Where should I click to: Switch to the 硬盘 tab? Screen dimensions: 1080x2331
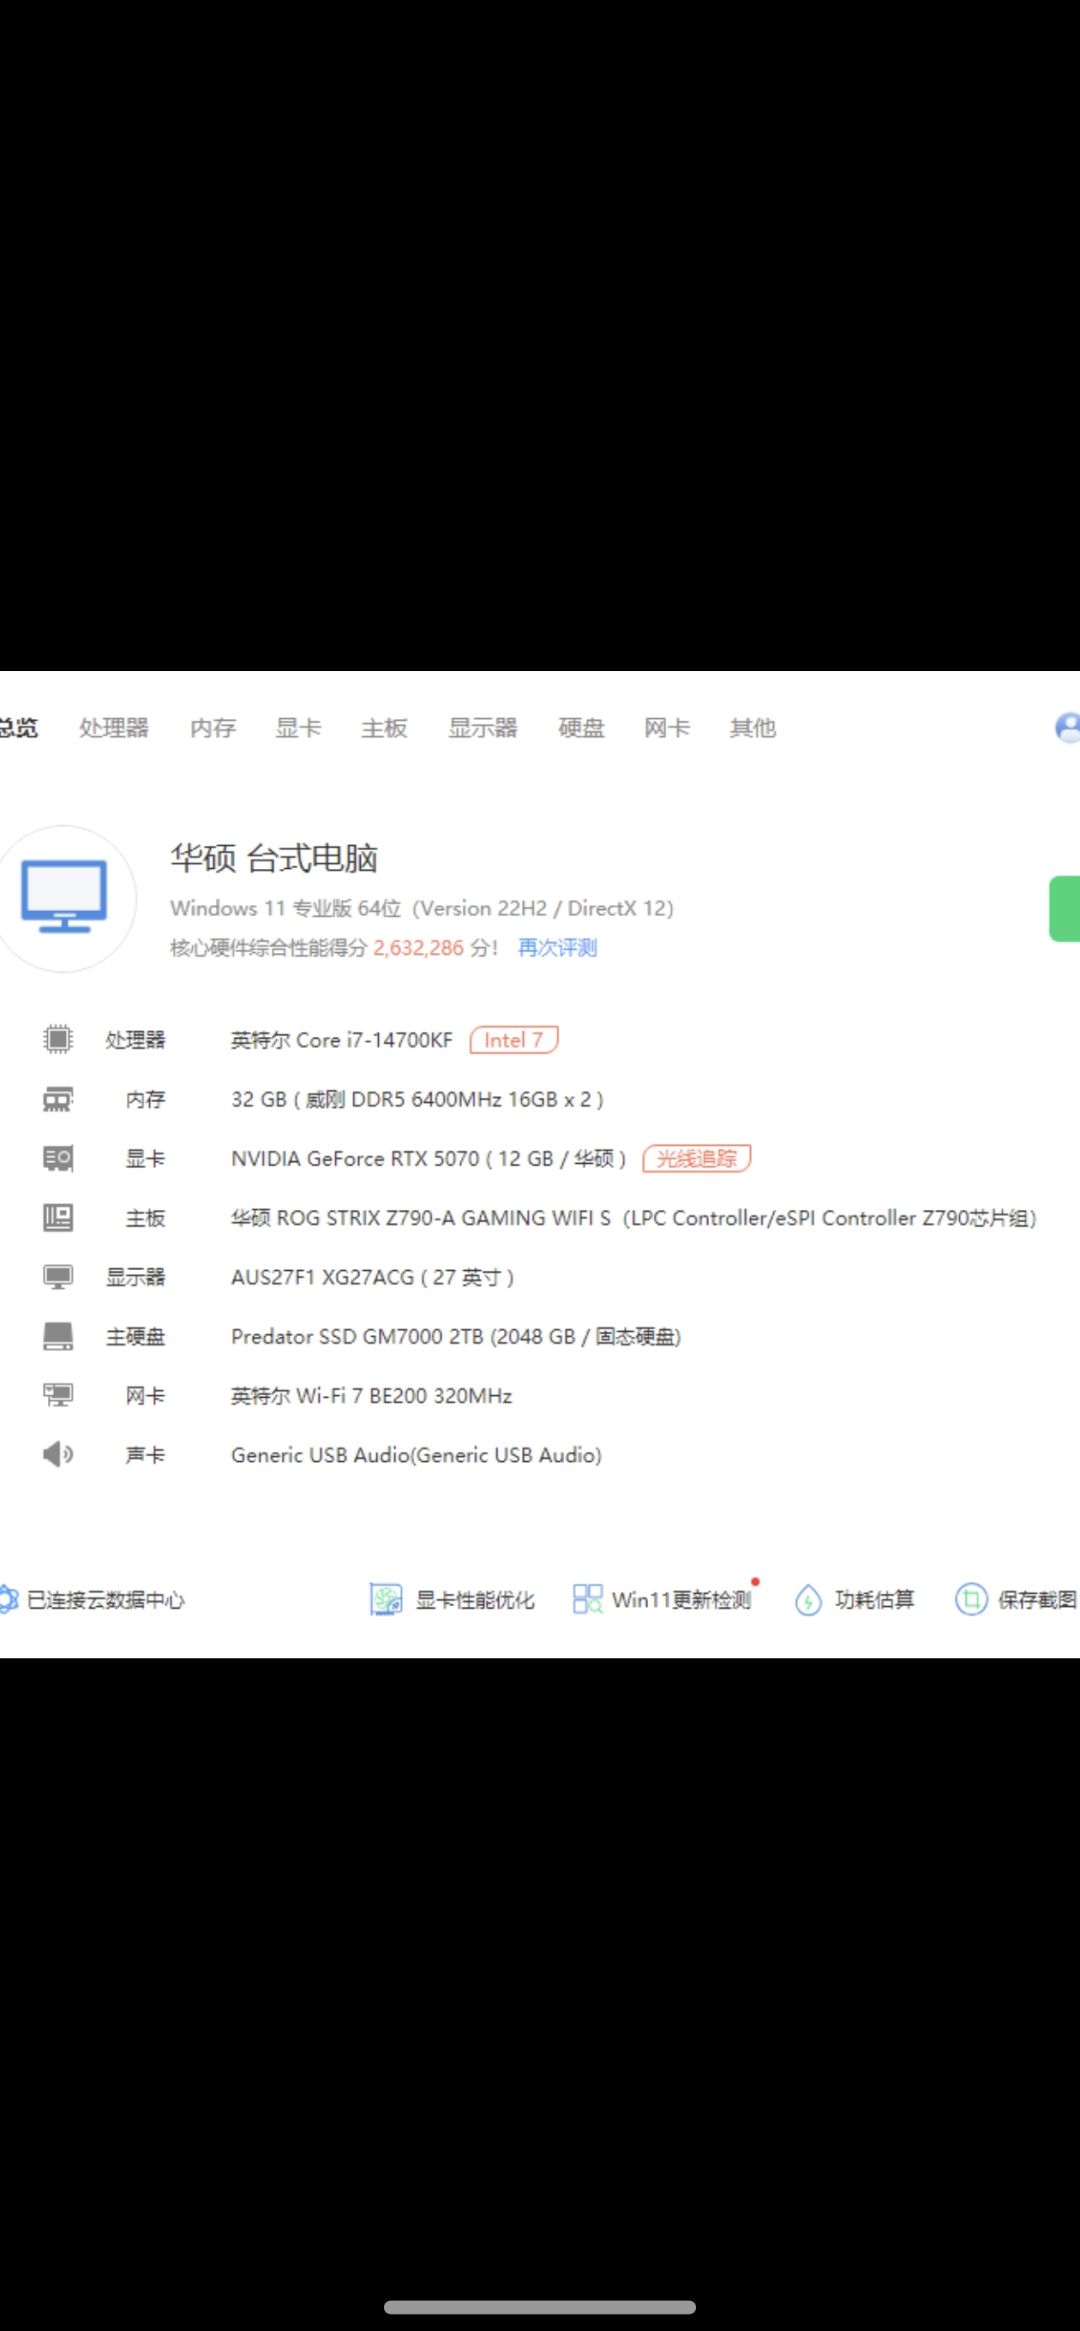(581, 728)
